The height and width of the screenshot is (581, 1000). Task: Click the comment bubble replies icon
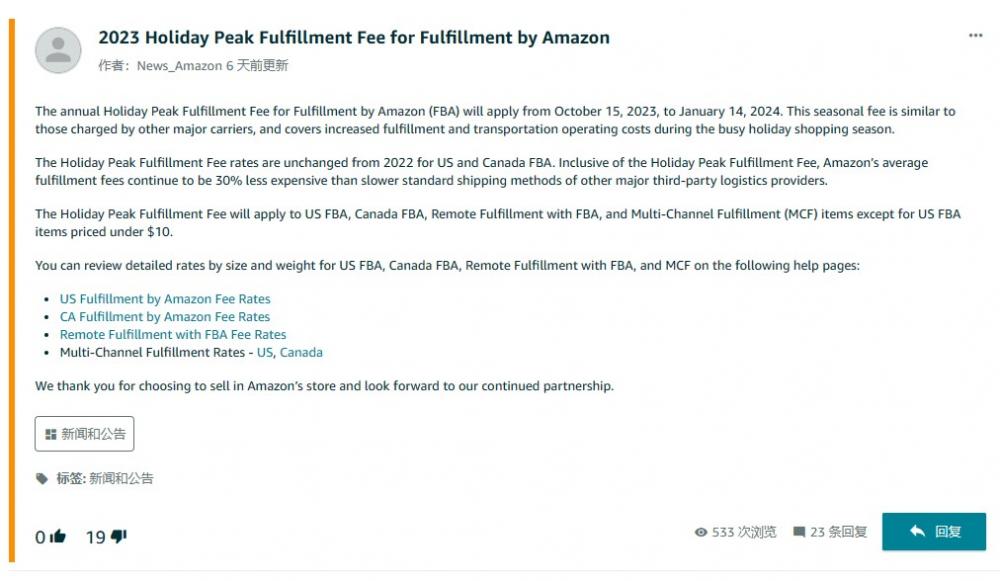(x=798, y=532)
